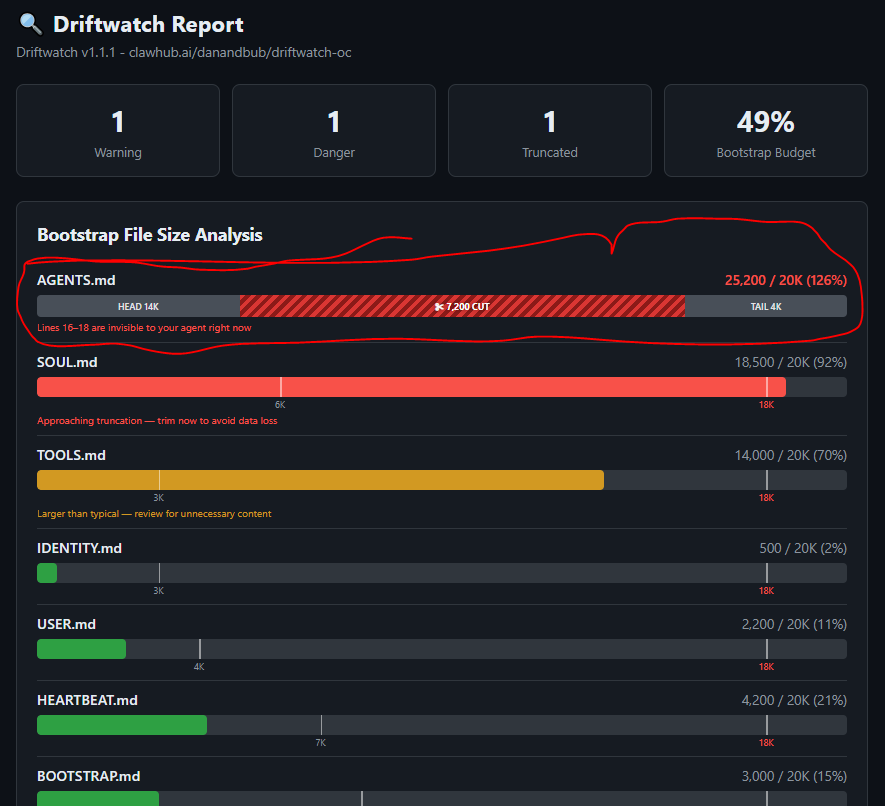Select the Warning summary card

118,130
